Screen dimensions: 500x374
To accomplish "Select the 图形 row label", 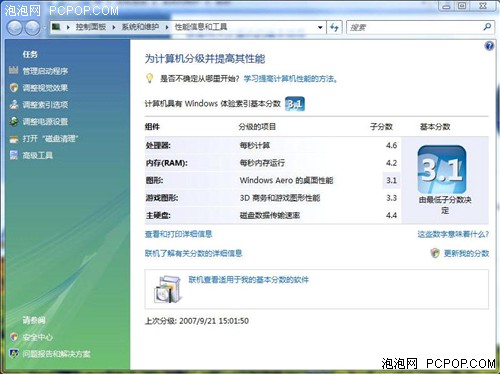I will [x=154, y=181].
